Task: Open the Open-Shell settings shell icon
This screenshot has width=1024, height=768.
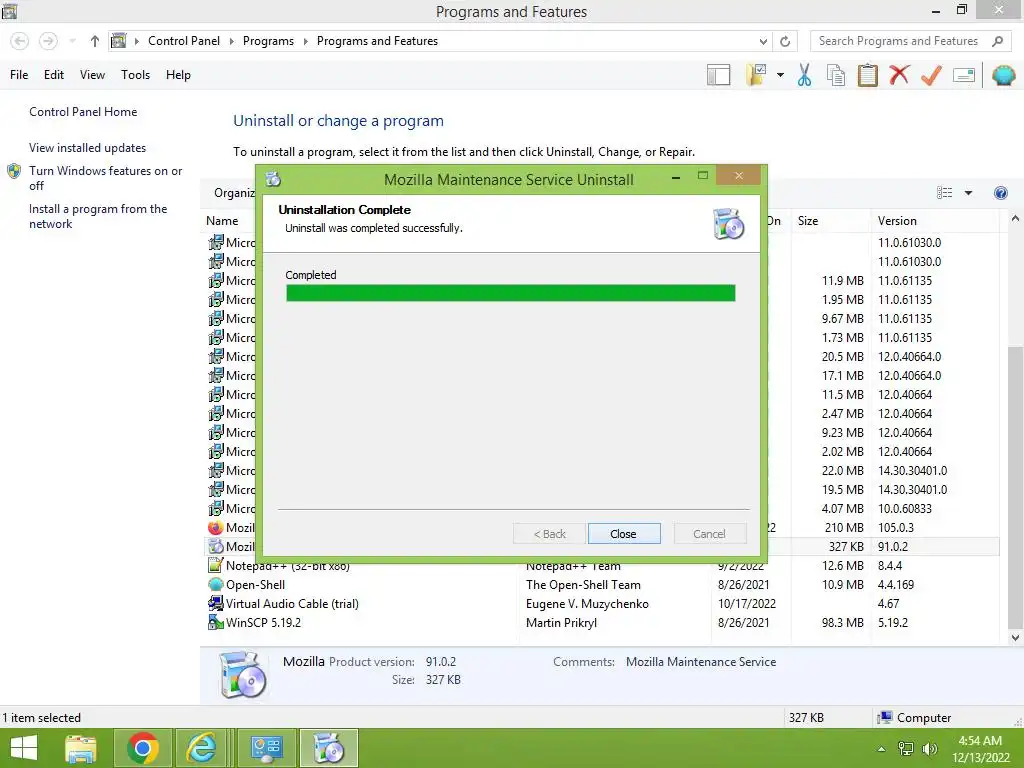Action: coord(1004,75)
